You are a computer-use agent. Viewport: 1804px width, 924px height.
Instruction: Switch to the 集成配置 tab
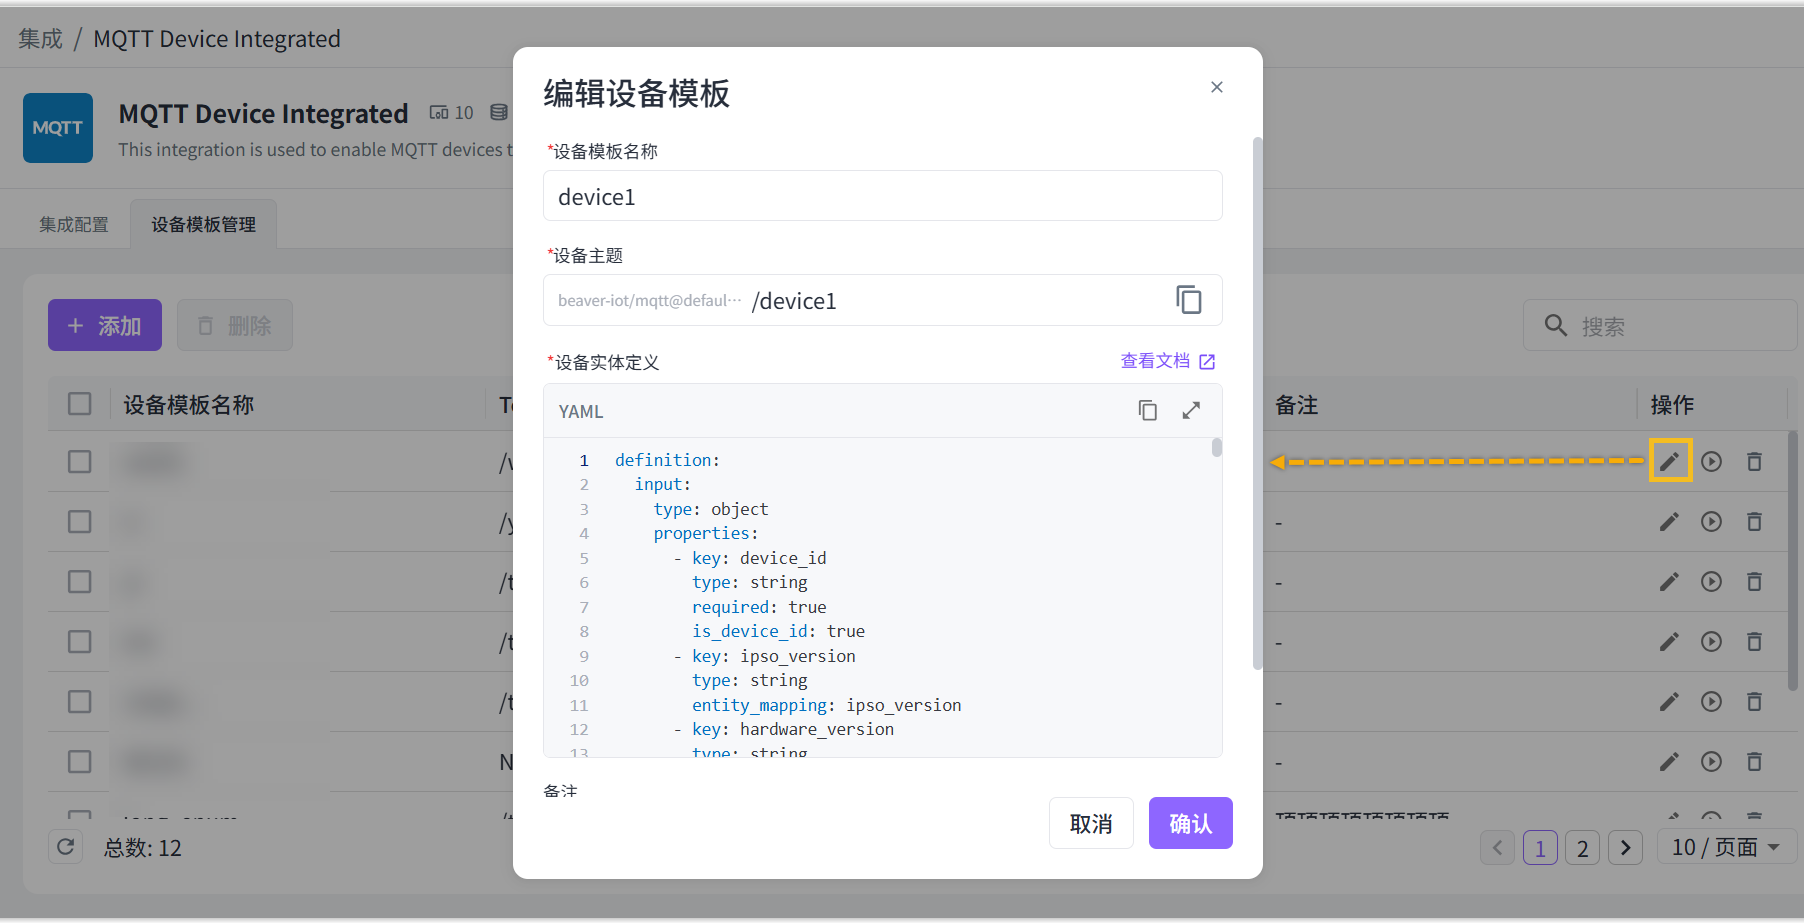(74, 225)
